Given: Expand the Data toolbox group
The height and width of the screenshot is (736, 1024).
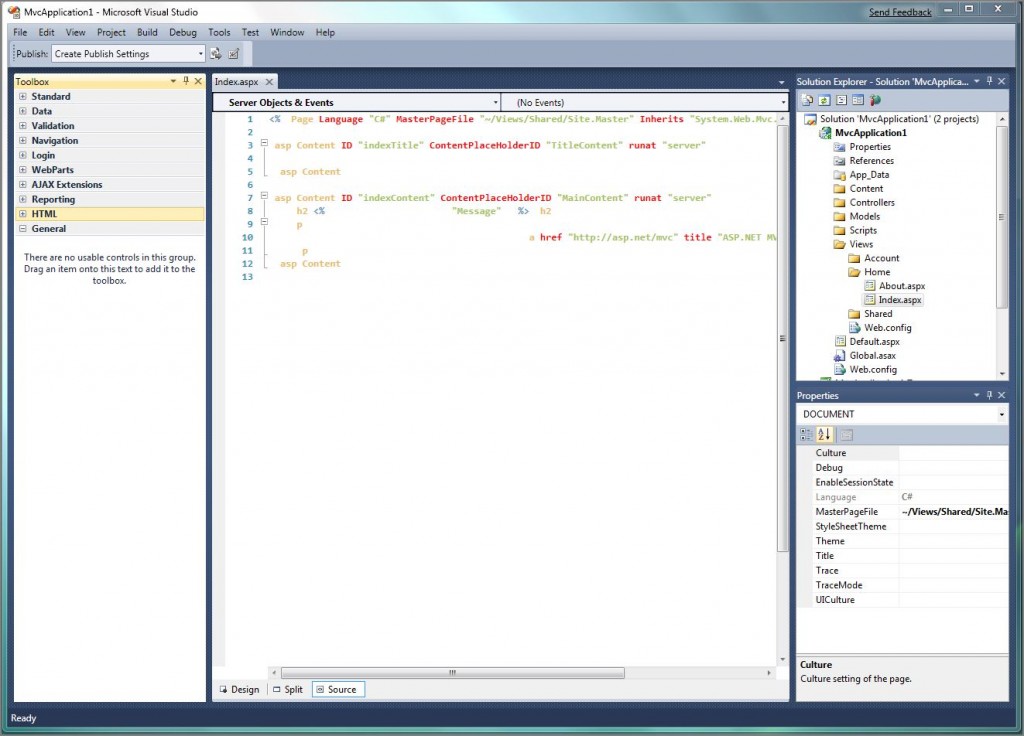Looking at the screenshot, I should (x=23, y=111).
